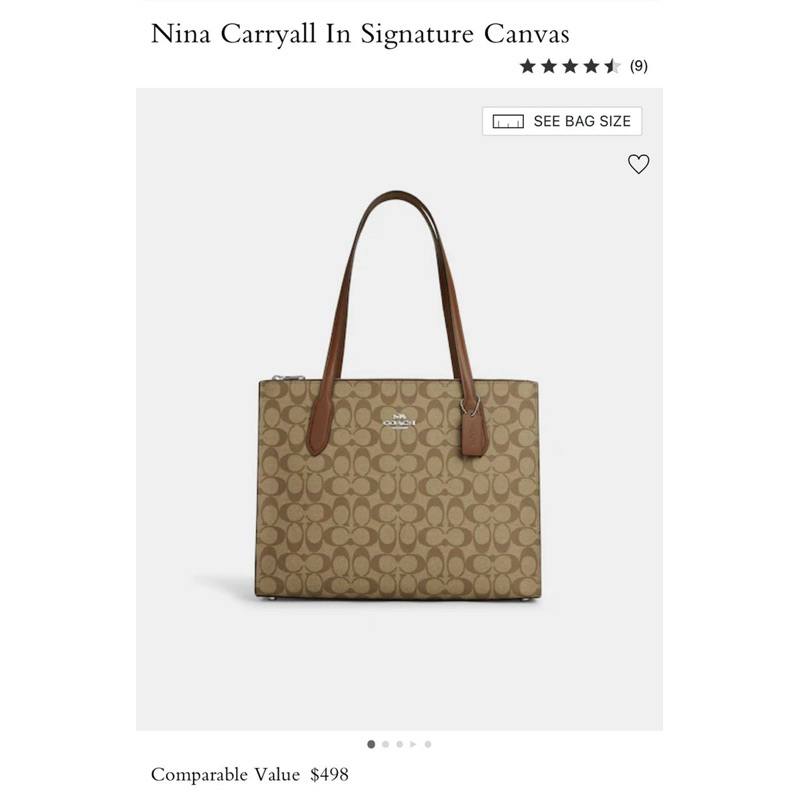
Task: Switch to the second image carousel dot
Action: point(385,744)
